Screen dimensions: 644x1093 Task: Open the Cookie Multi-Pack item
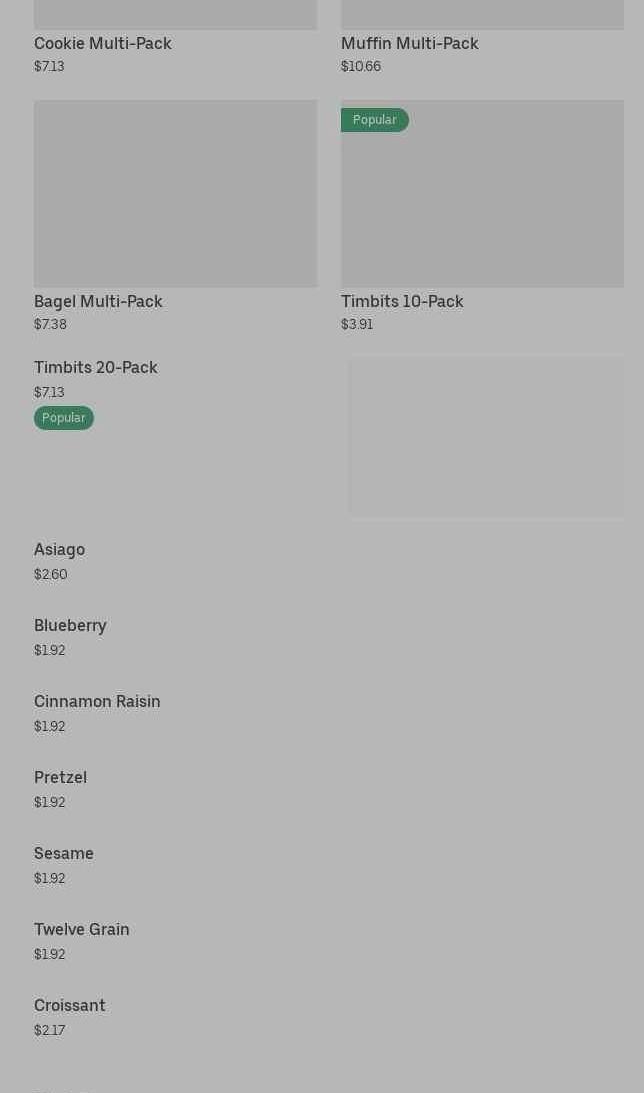[x=103, y=43]
